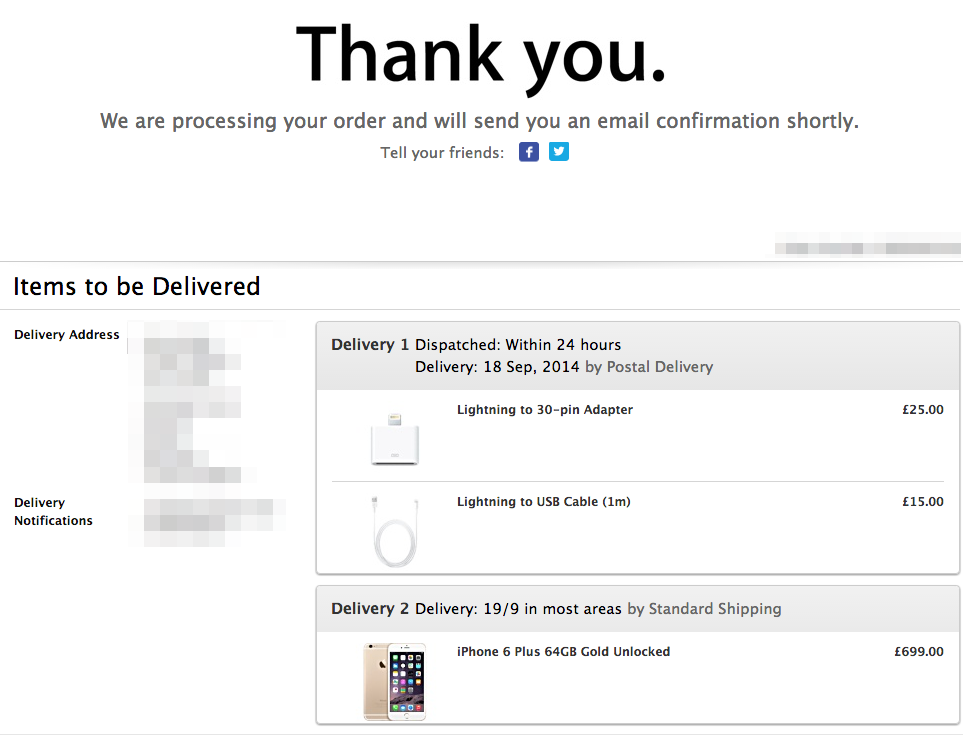
Task: Share the order on Twitter
Action: 558,152
